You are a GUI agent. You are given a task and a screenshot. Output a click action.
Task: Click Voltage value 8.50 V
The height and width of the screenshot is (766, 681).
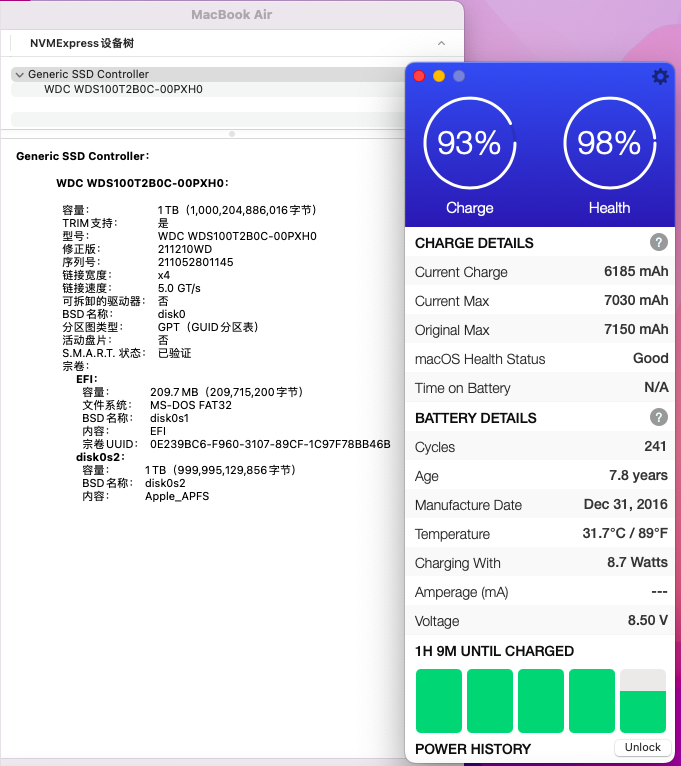(x=647, y=620)
